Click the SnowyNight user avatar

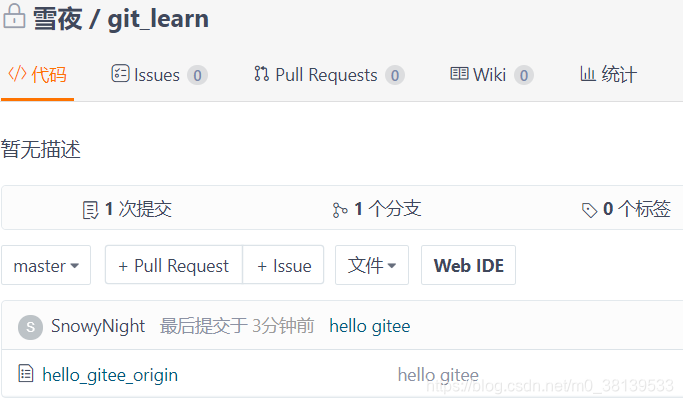coord(30,327)
